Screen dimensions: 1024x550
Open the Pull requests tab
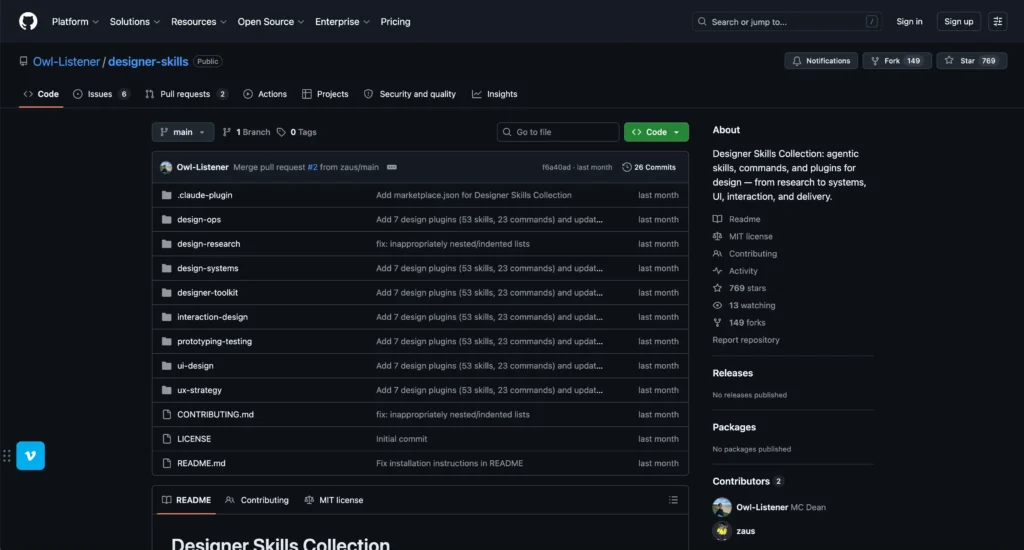(185, 94)
